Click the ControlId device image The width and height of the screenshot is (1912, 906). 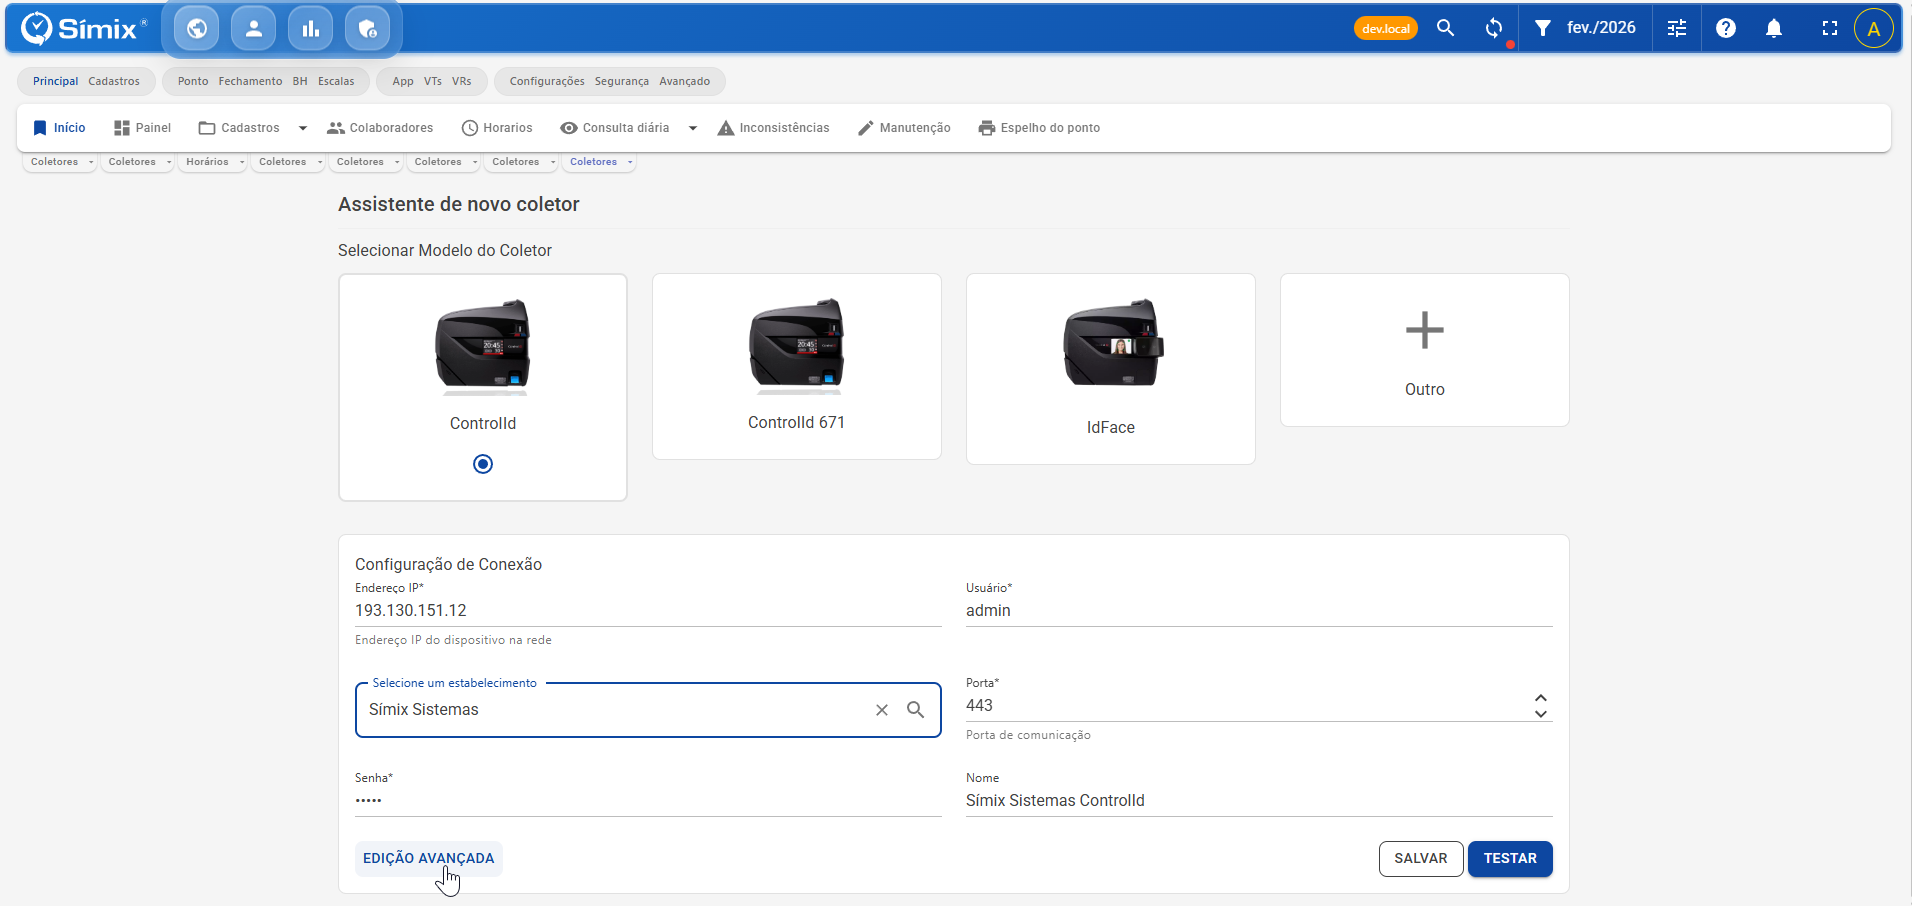tap(483, 346)
